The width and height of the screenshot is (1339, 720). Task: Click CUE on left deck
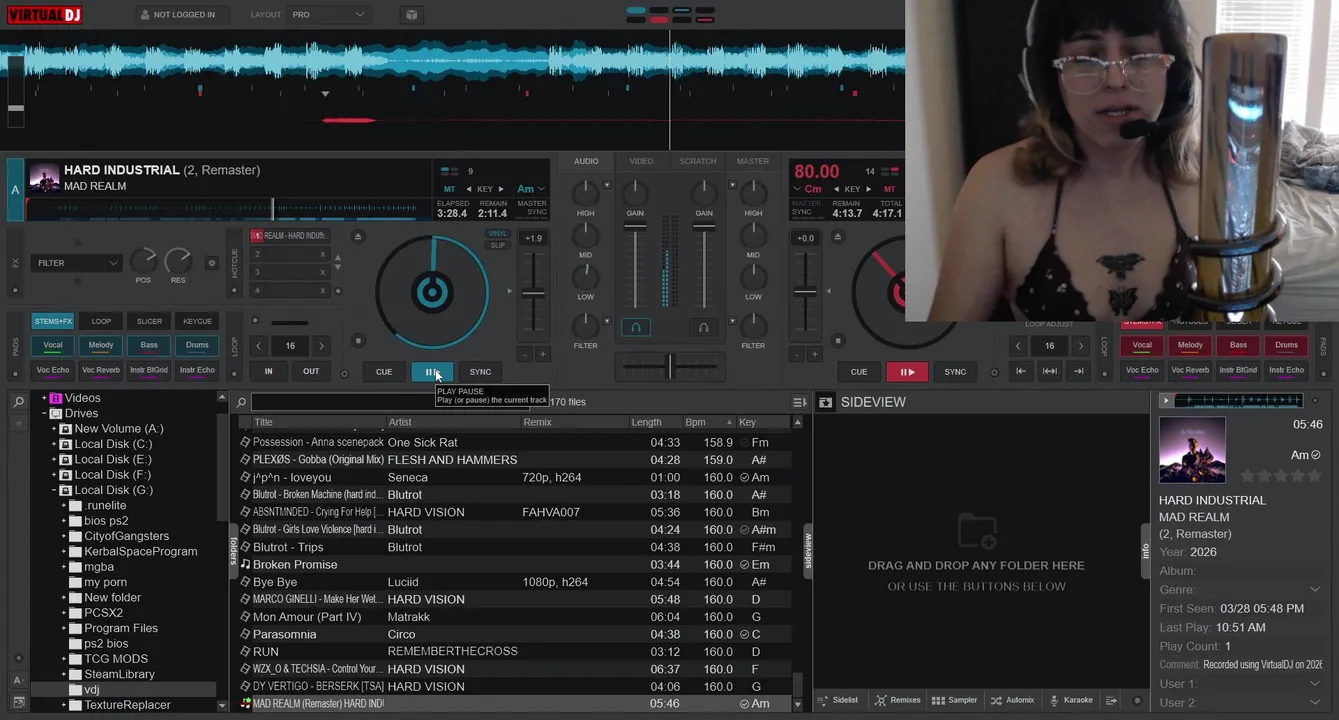(x=384, y=372)
